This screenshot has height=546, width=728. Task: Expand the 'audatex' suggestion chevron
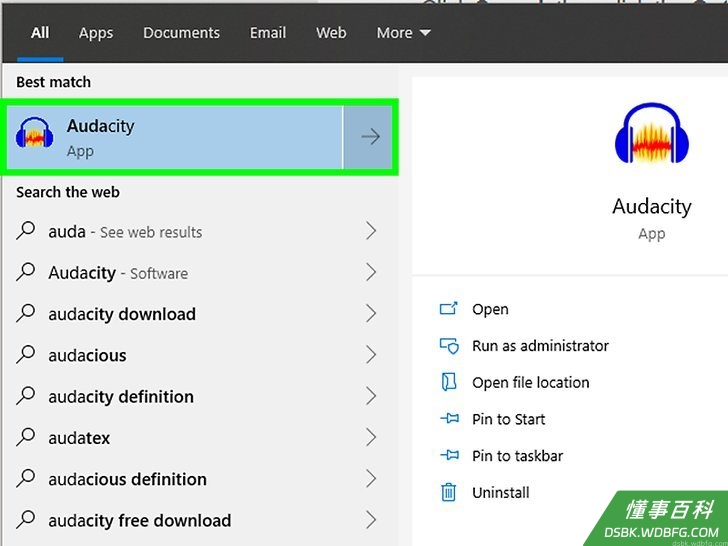coord(370,437)
